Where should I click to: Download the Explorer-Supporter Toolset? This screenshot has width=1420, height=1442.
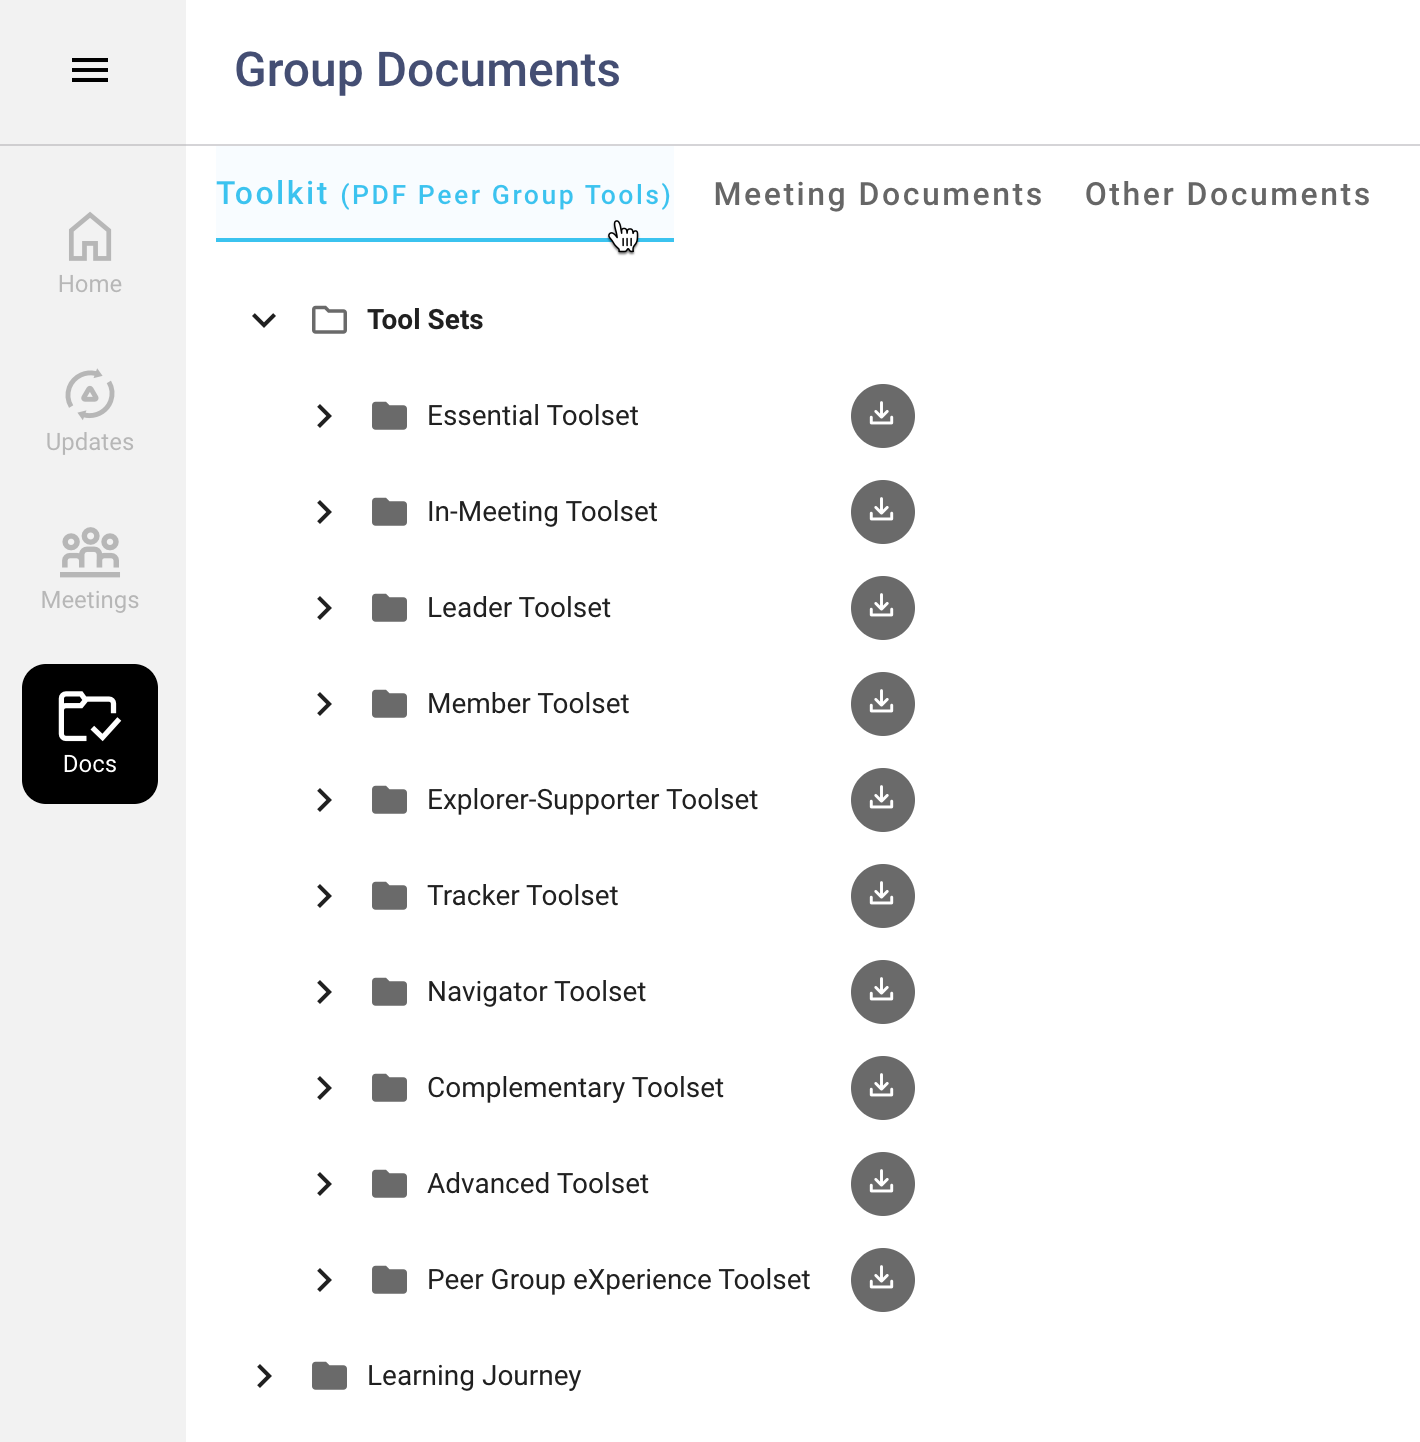coord(882,800)
